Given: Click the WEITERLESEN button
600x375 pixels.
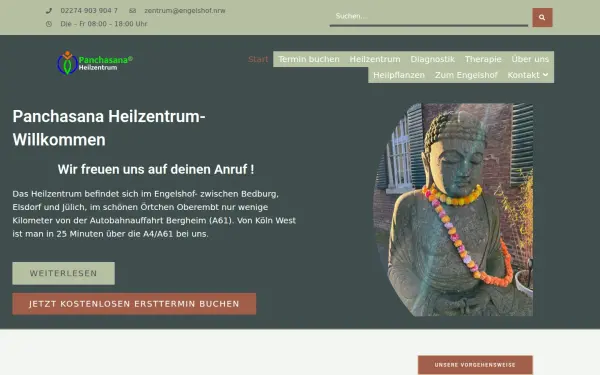Looking at the screenshot, I should (x=64, y=273).
